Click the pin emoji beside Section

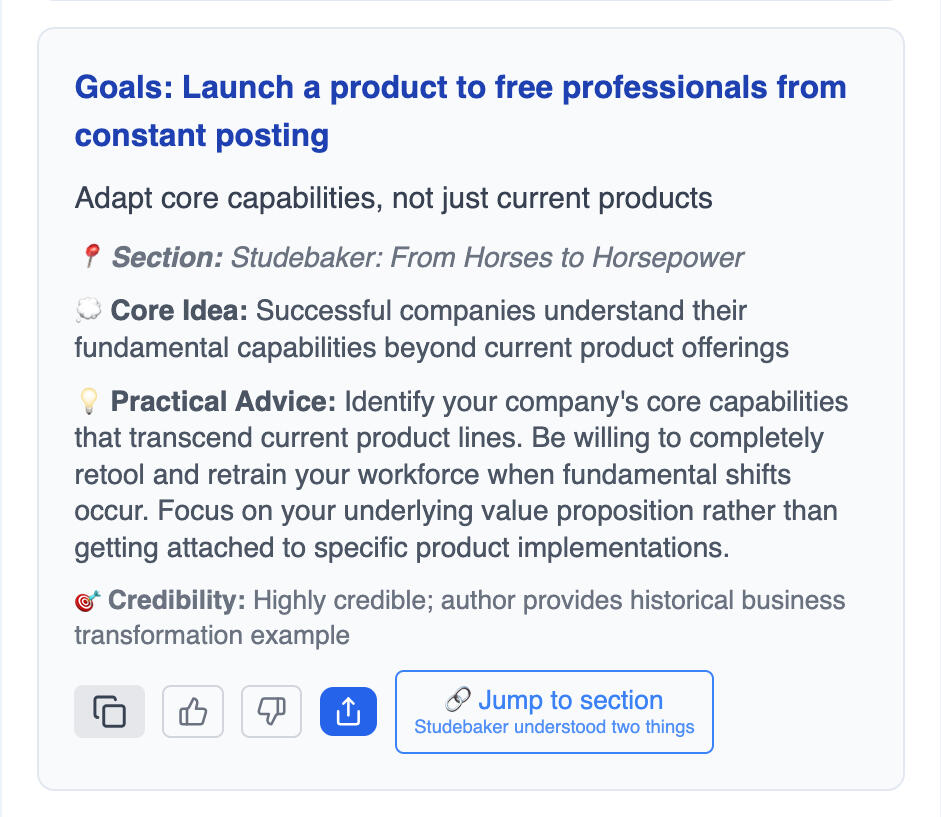pyautogui.click(x=89, y=258)
